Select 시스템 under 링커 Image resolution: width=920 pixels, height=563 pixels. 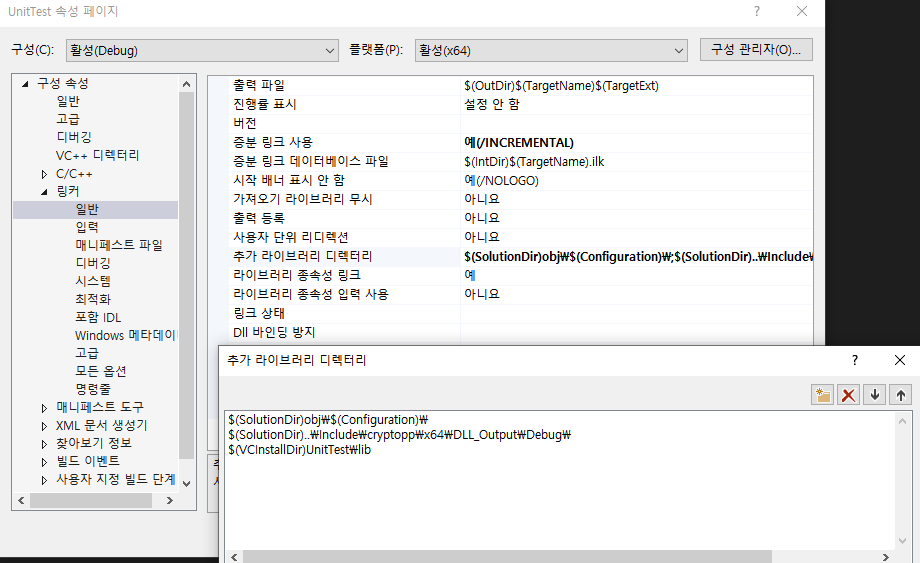pos(93,281)
